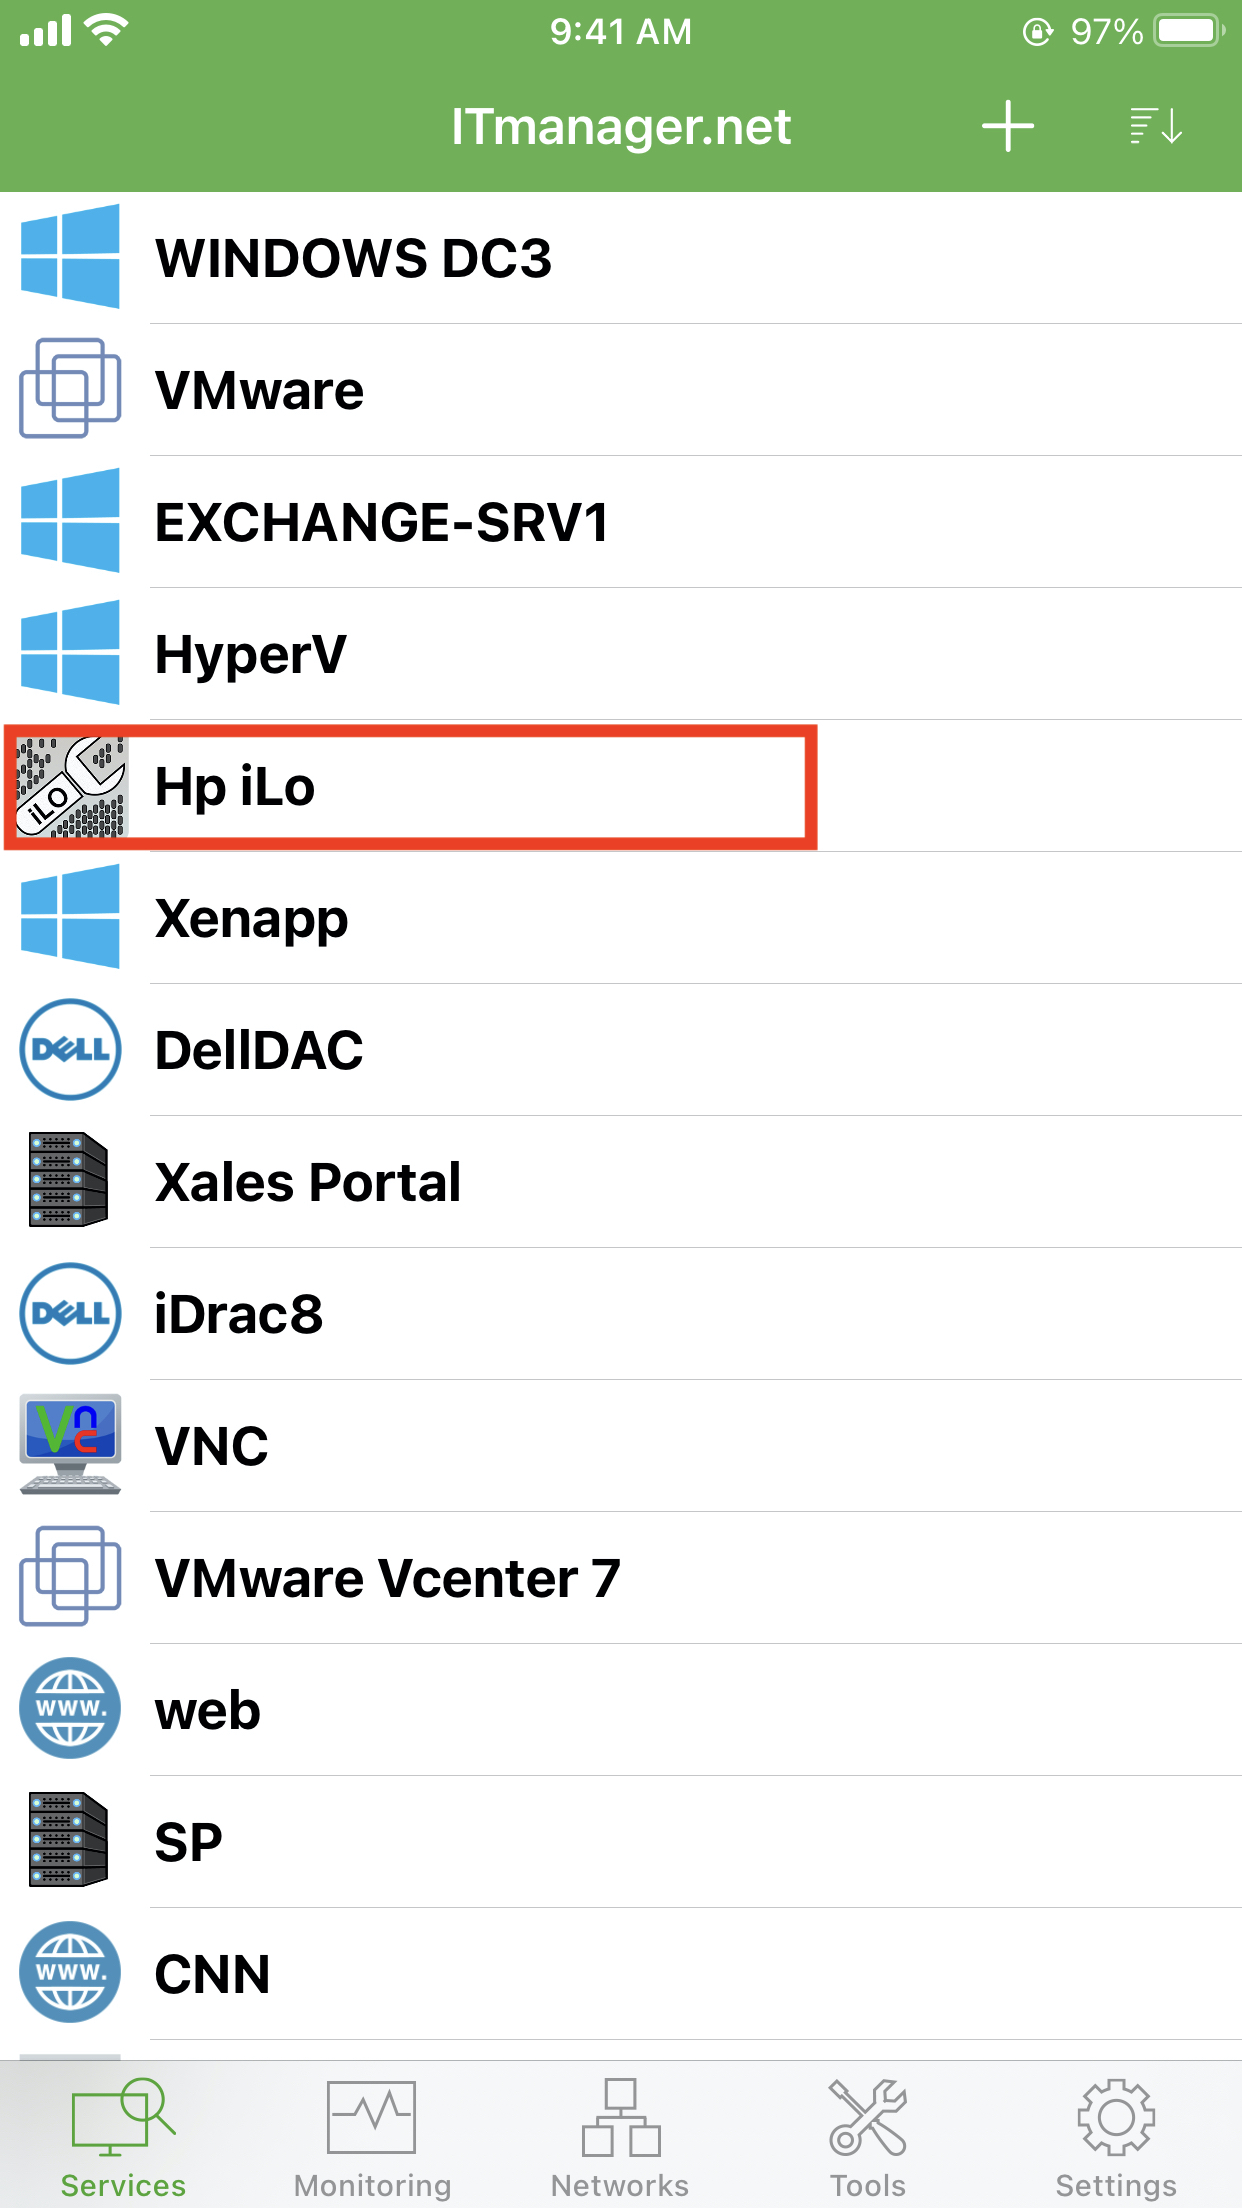The height and width of the screenshot is (2208, 1242).
Task: Click the Dell logo next to DellDAC
Action: pyautogui.click(x=70, y=1049)
